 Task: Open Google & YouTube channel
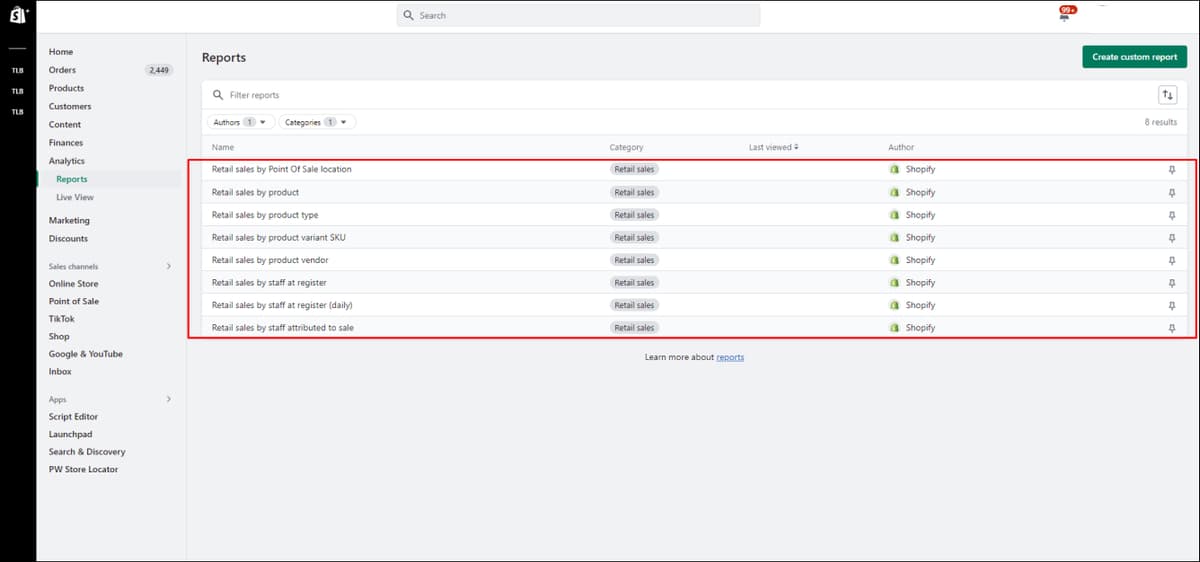(86, 354)
